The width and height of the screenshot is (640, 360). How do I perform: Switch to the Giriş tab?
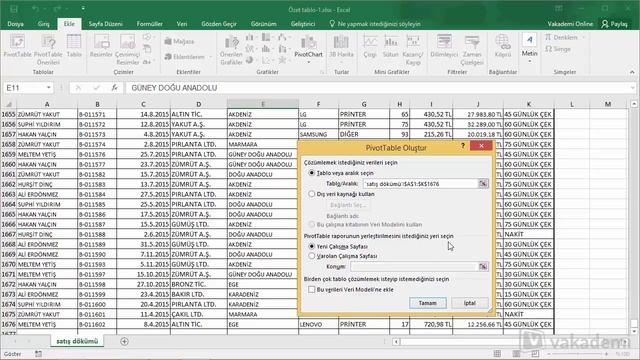pos(43,24)
